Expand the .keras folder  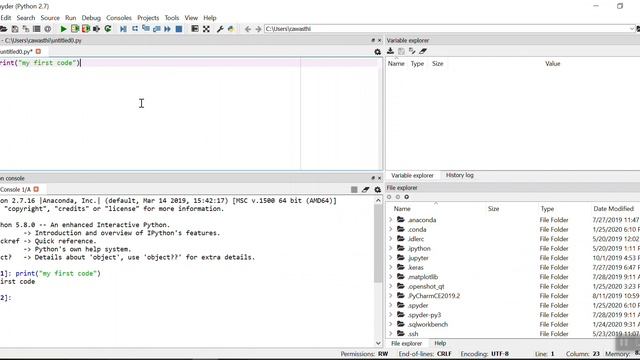pos(391,267)
